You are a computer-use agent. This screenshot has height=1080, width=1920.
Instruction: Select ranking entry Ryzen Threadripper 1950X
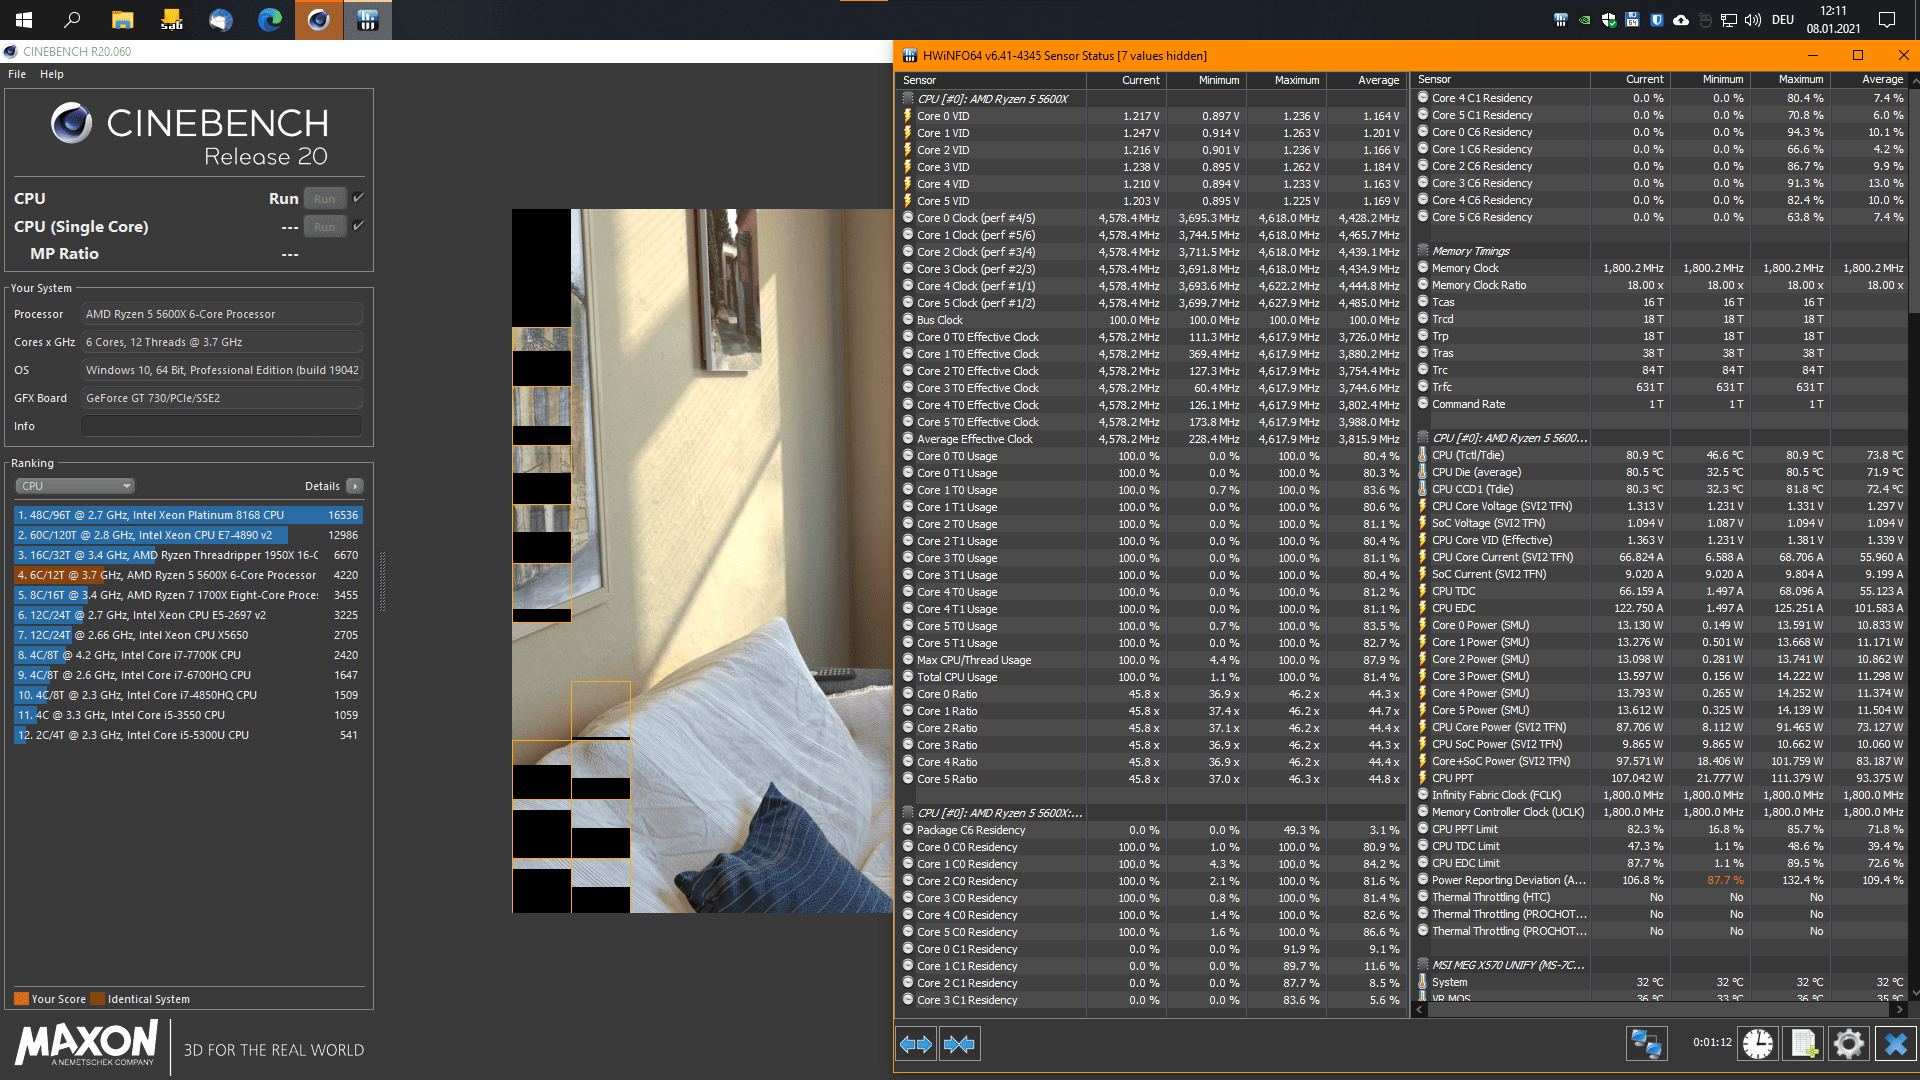click(188, 555)
